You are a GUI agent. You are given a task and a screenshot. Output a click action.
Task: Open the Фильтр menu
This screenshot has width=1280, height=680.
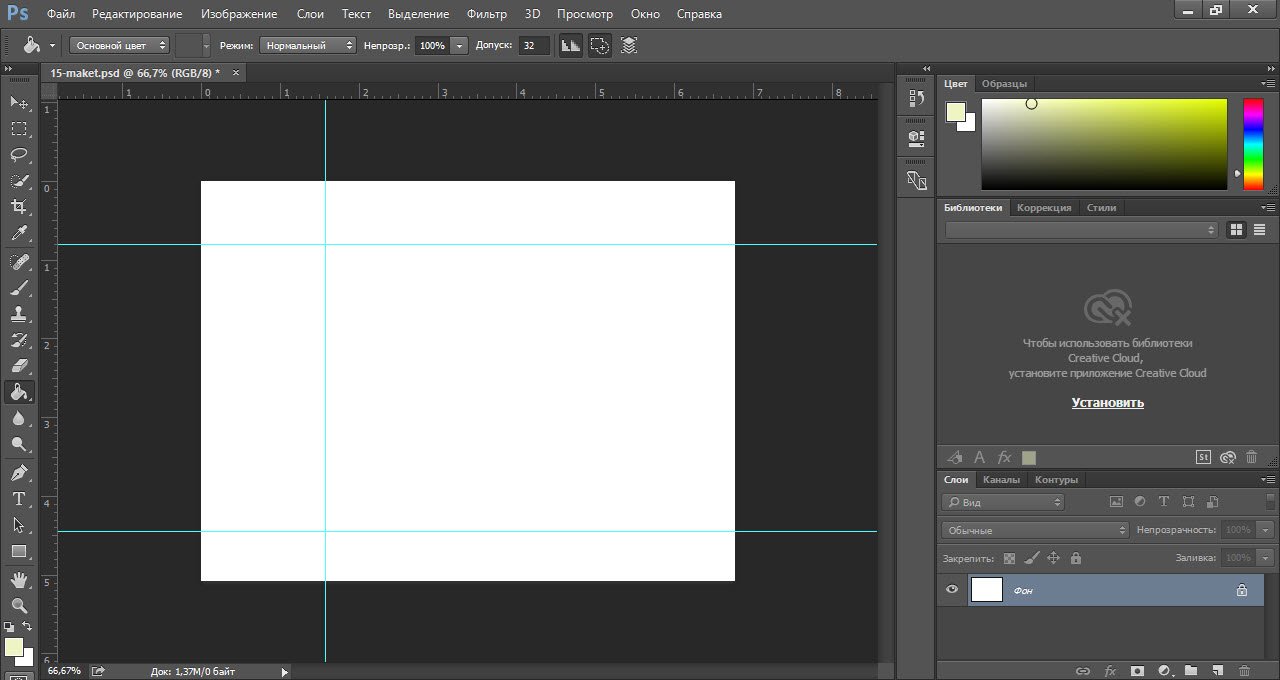pos(487,14)
